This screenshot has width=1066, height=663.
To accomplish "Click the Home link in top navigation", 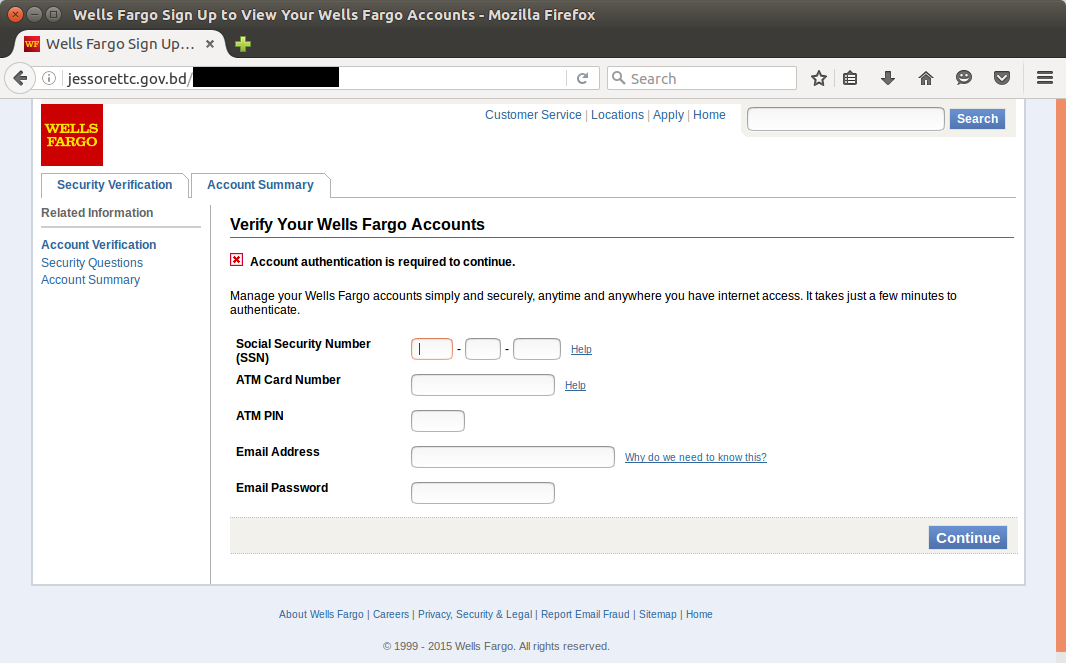I will 709,115.
